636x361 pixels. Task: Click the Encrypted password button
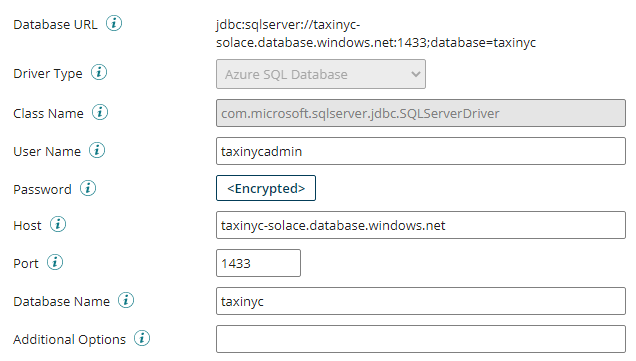pyautogui.click(x=266, y=188)
